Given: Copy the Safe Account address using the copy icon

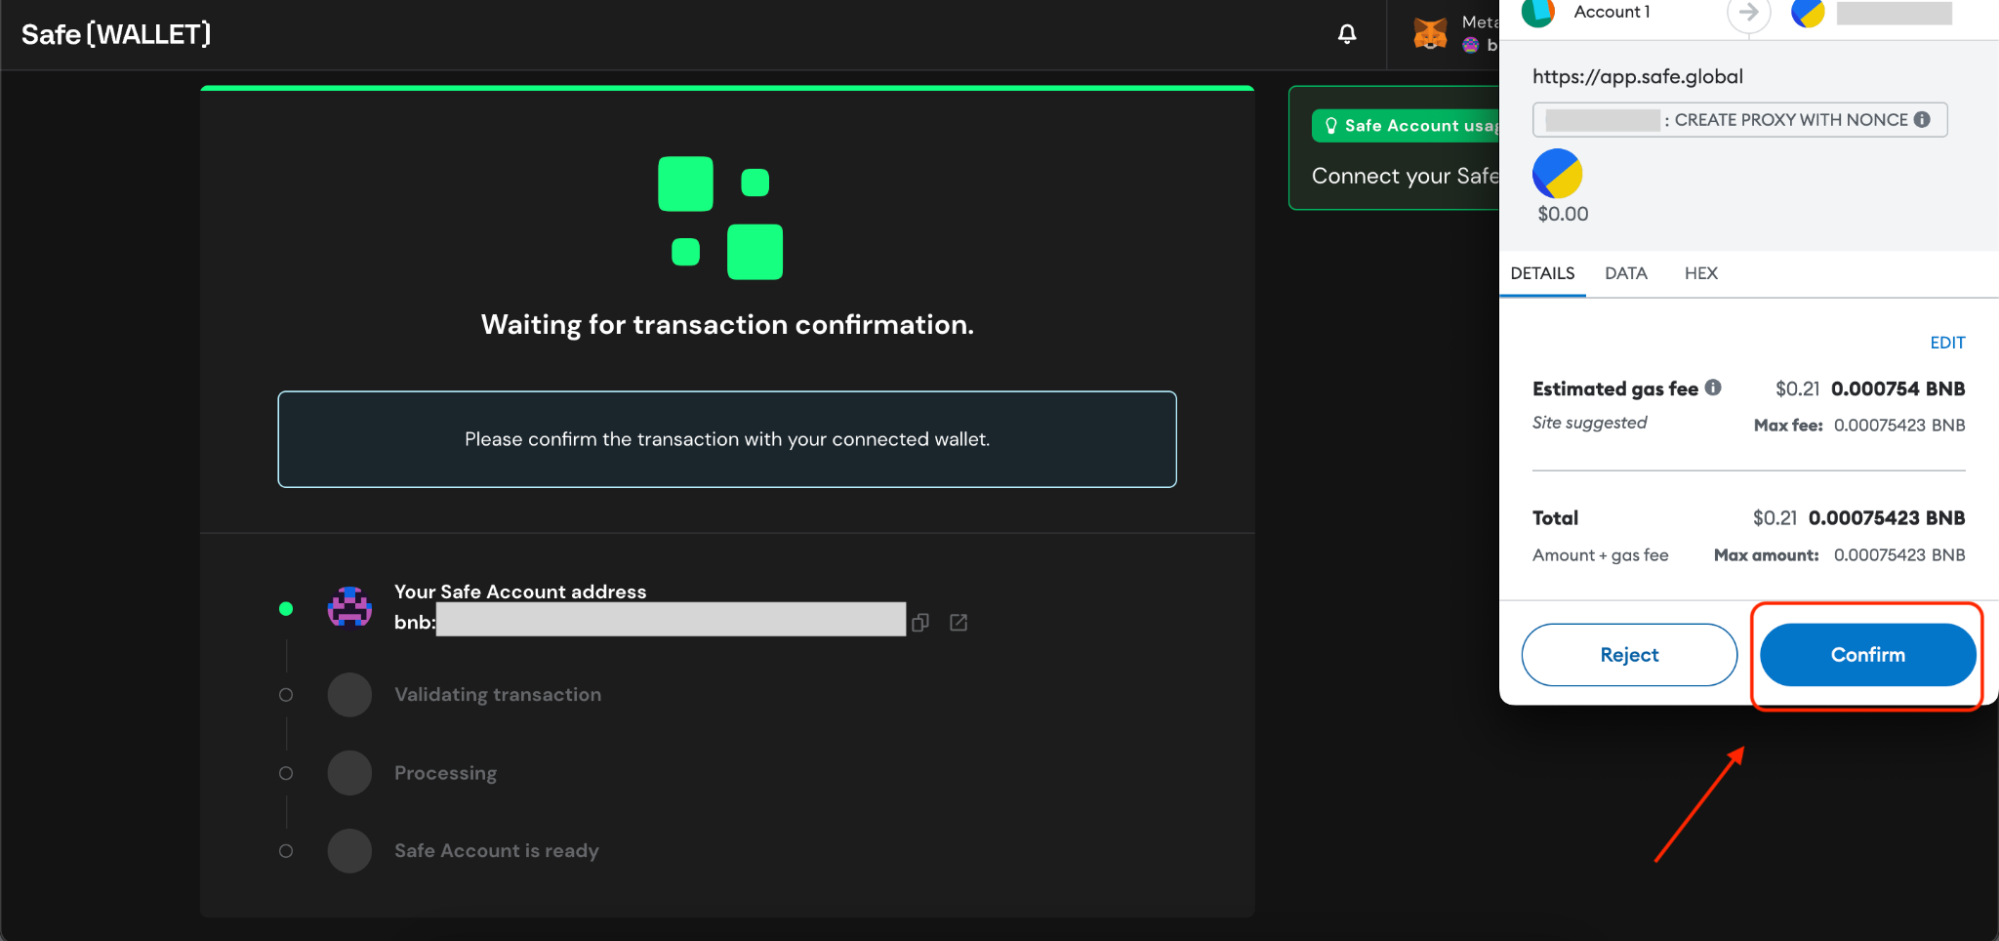Looking at the screenshot, I should tap(920, 621).
